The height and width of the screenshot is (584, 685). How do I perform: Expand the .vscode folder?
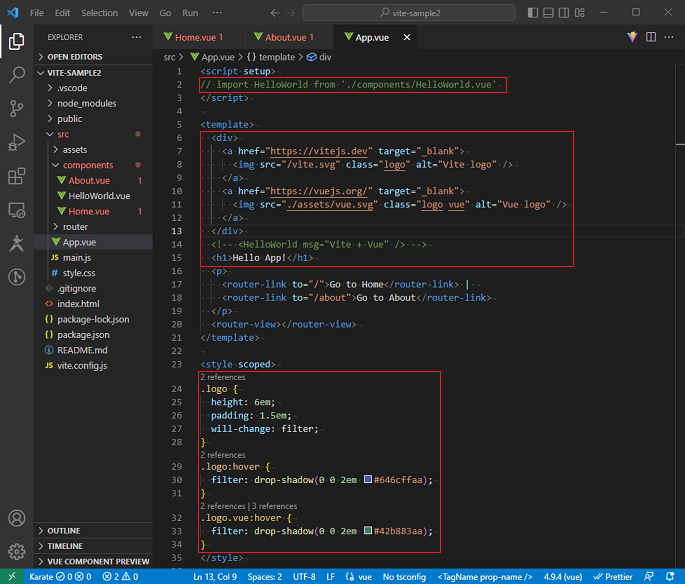pos(93,88)
